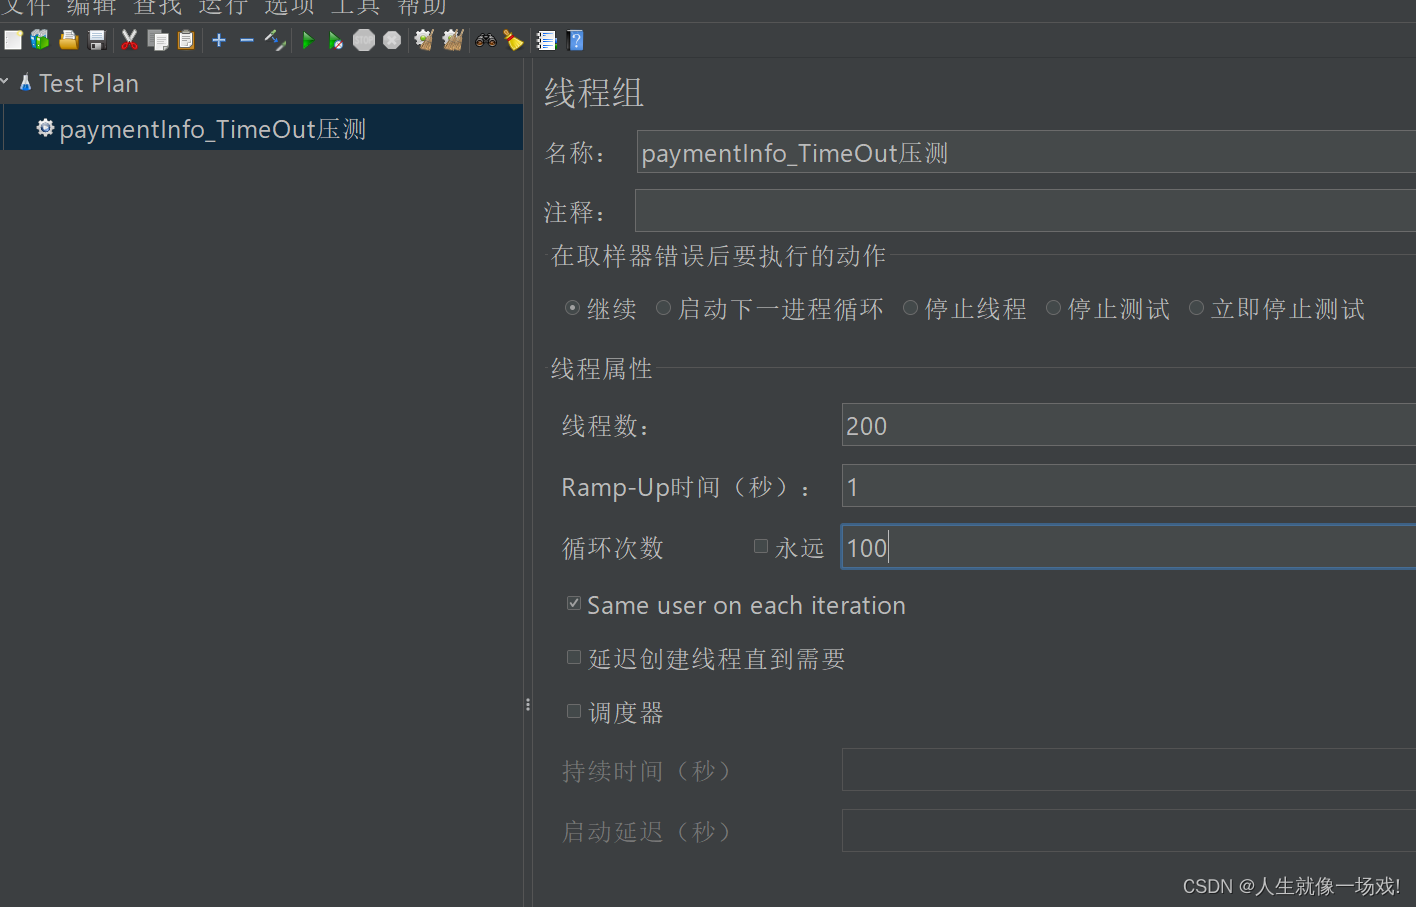Select the Test Plan tree label
The image size is (1416, 907).
click(89, 83)
